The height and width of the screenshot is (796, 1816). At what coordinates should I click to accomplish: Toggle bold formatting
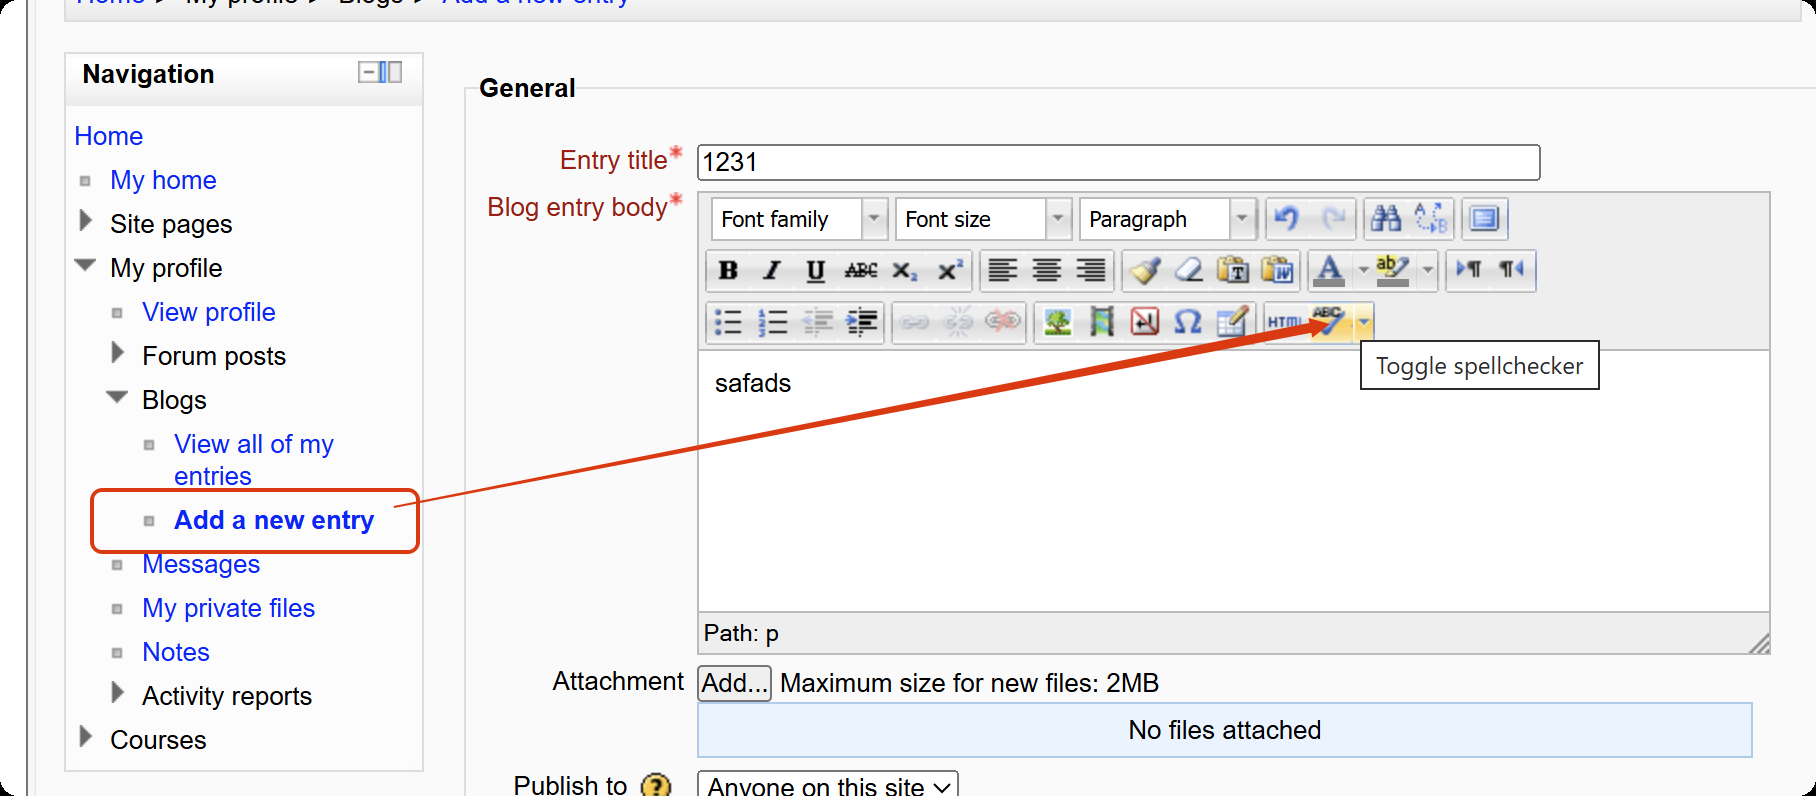[x=728, y=270]
